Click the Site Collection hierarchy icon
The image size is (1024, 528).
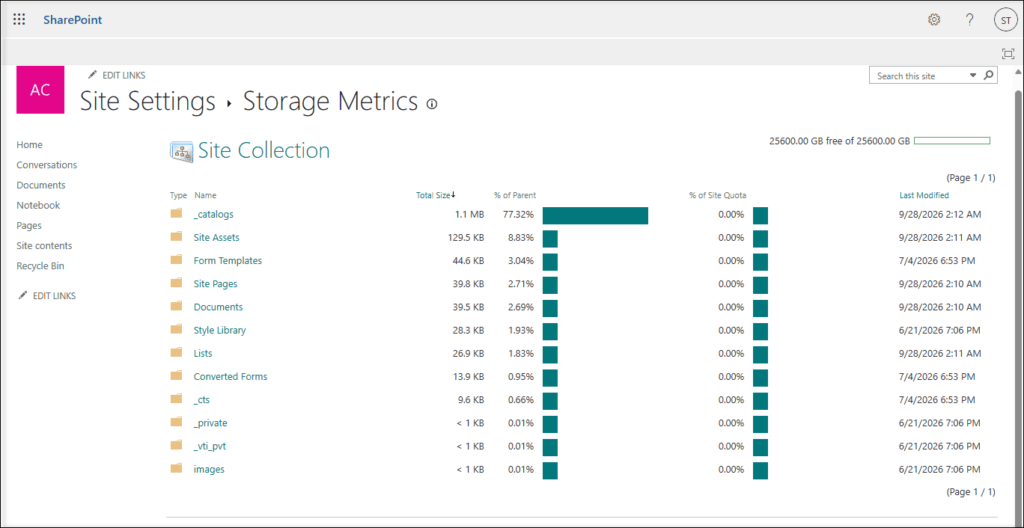click(181, 151)
